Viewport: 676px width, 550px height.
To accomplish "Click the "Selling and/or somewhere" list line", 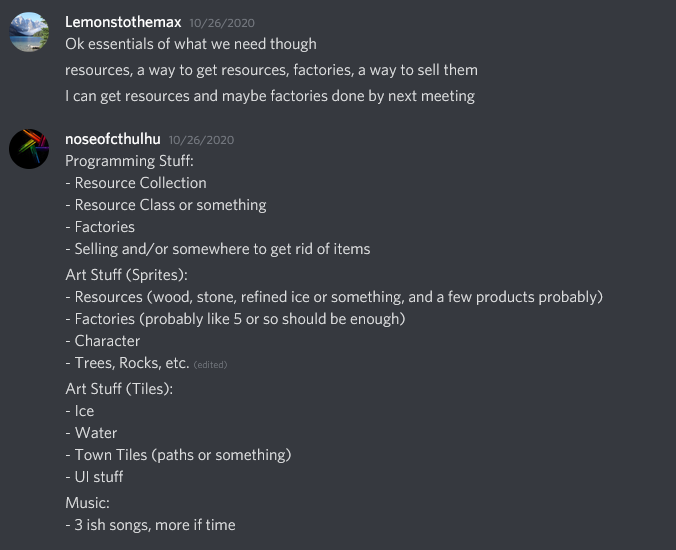I will click(217, 249).
